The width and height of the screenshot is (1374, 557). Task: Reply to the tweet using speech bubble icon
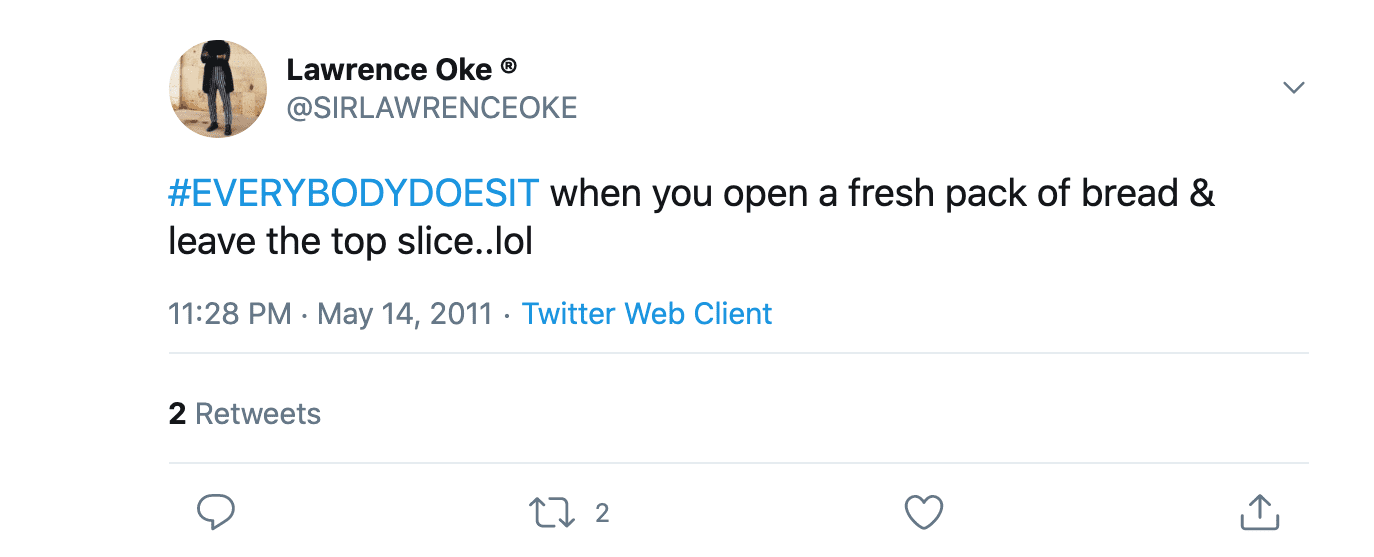215,512
